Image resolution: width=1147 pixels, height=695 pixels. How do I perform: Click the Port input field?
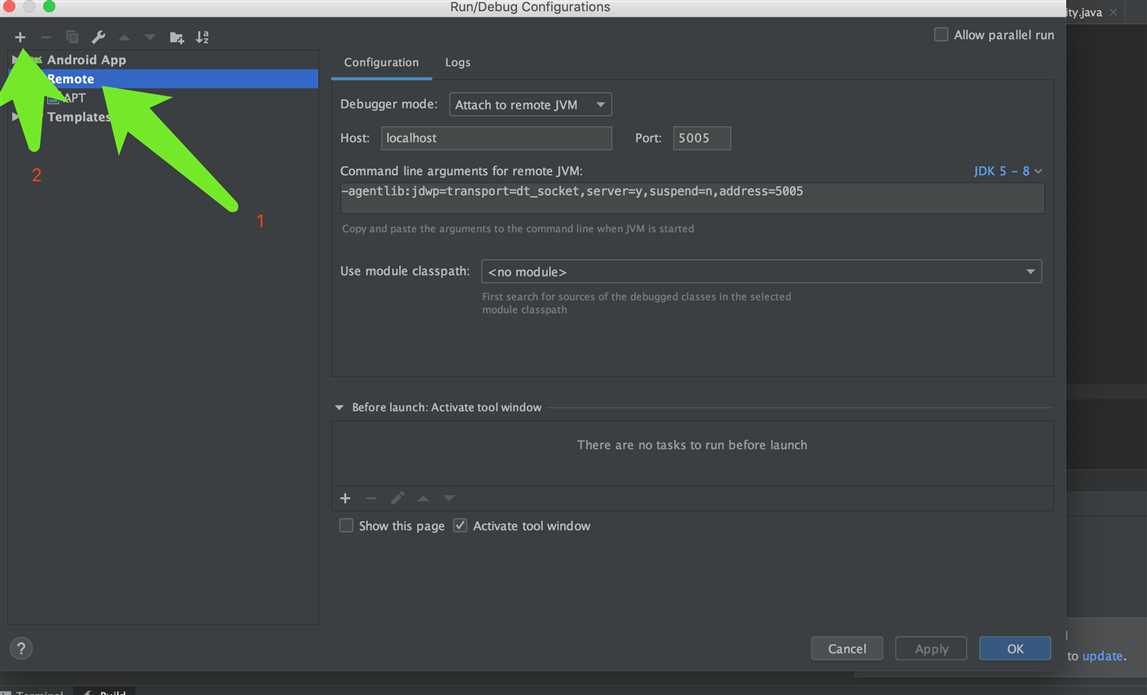702,138
